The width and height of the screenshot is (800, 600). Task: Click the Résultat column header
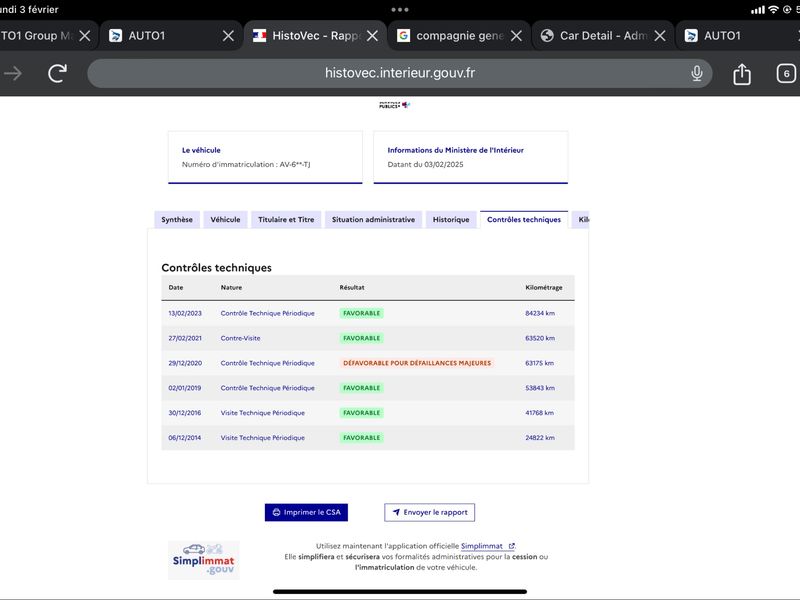coord(352,288)
